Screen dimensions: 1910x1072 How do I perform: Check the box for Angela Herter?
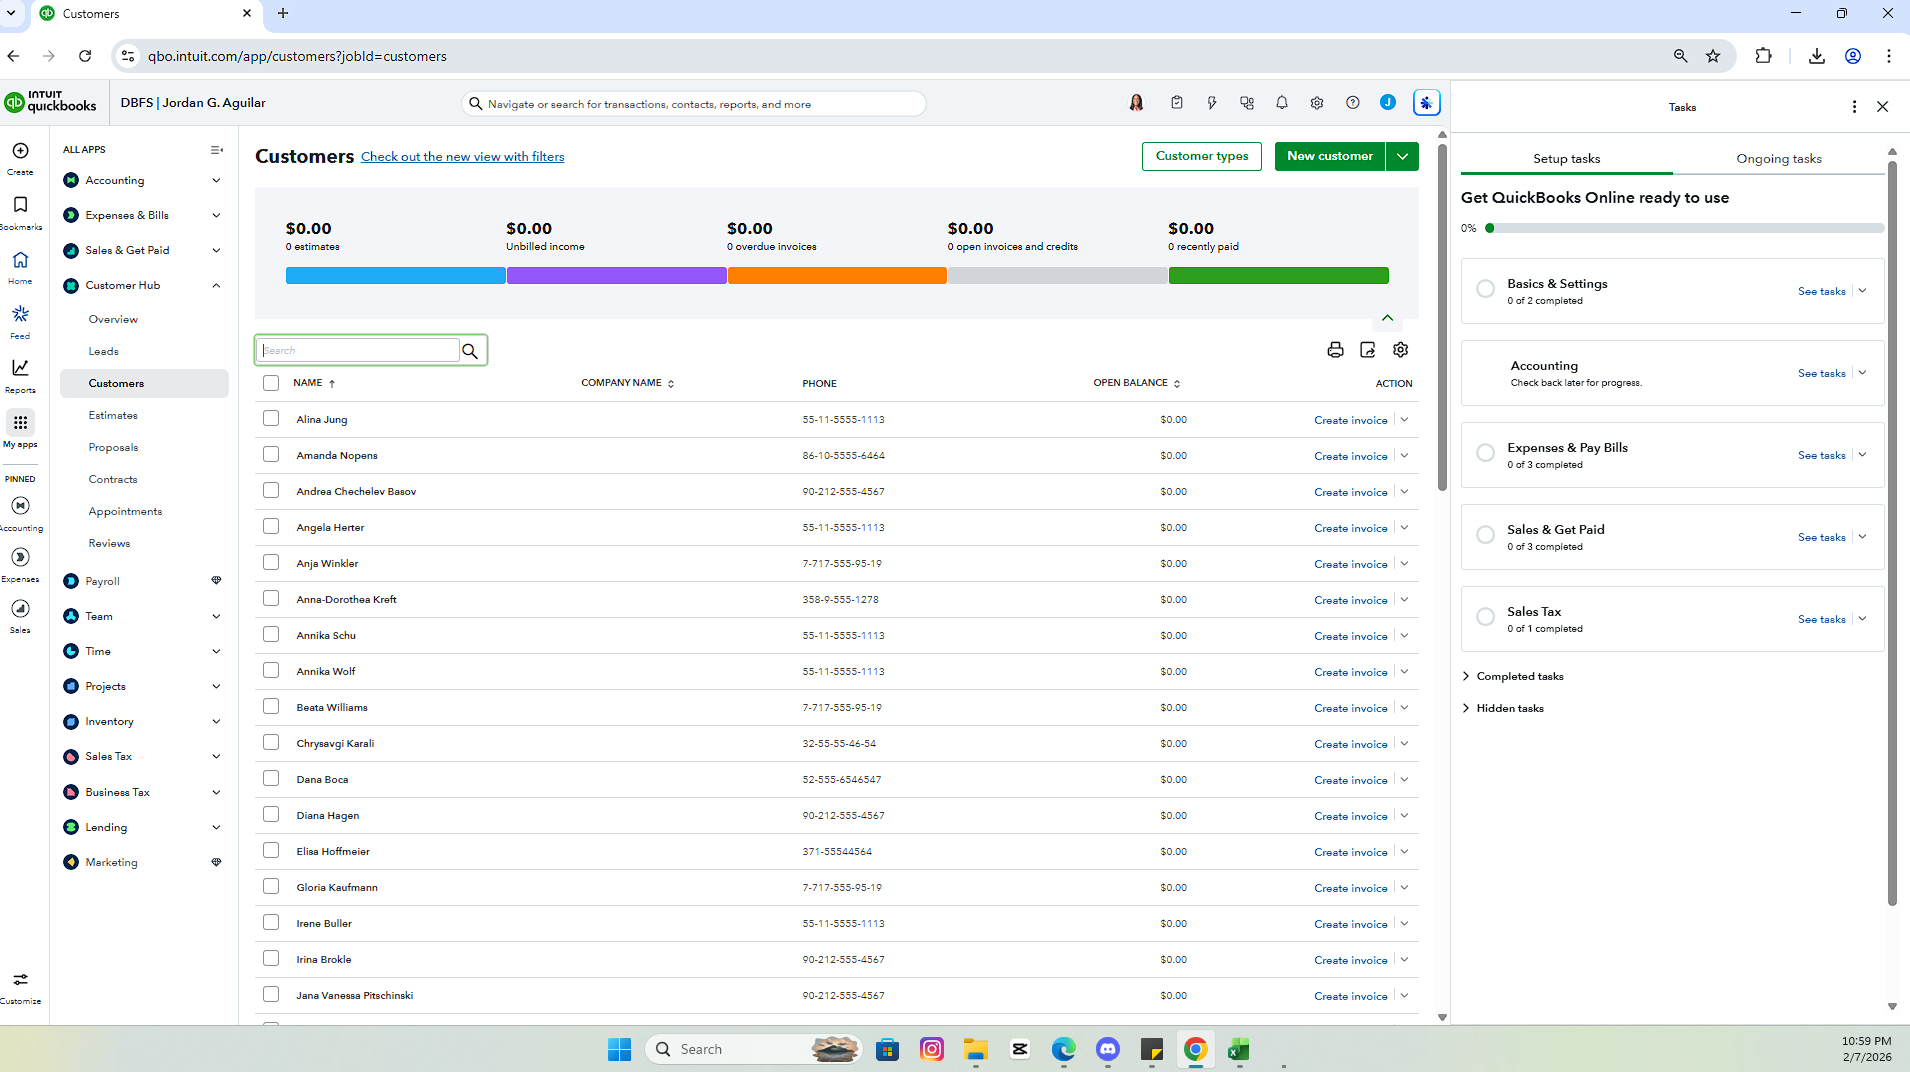pos(271,527)
